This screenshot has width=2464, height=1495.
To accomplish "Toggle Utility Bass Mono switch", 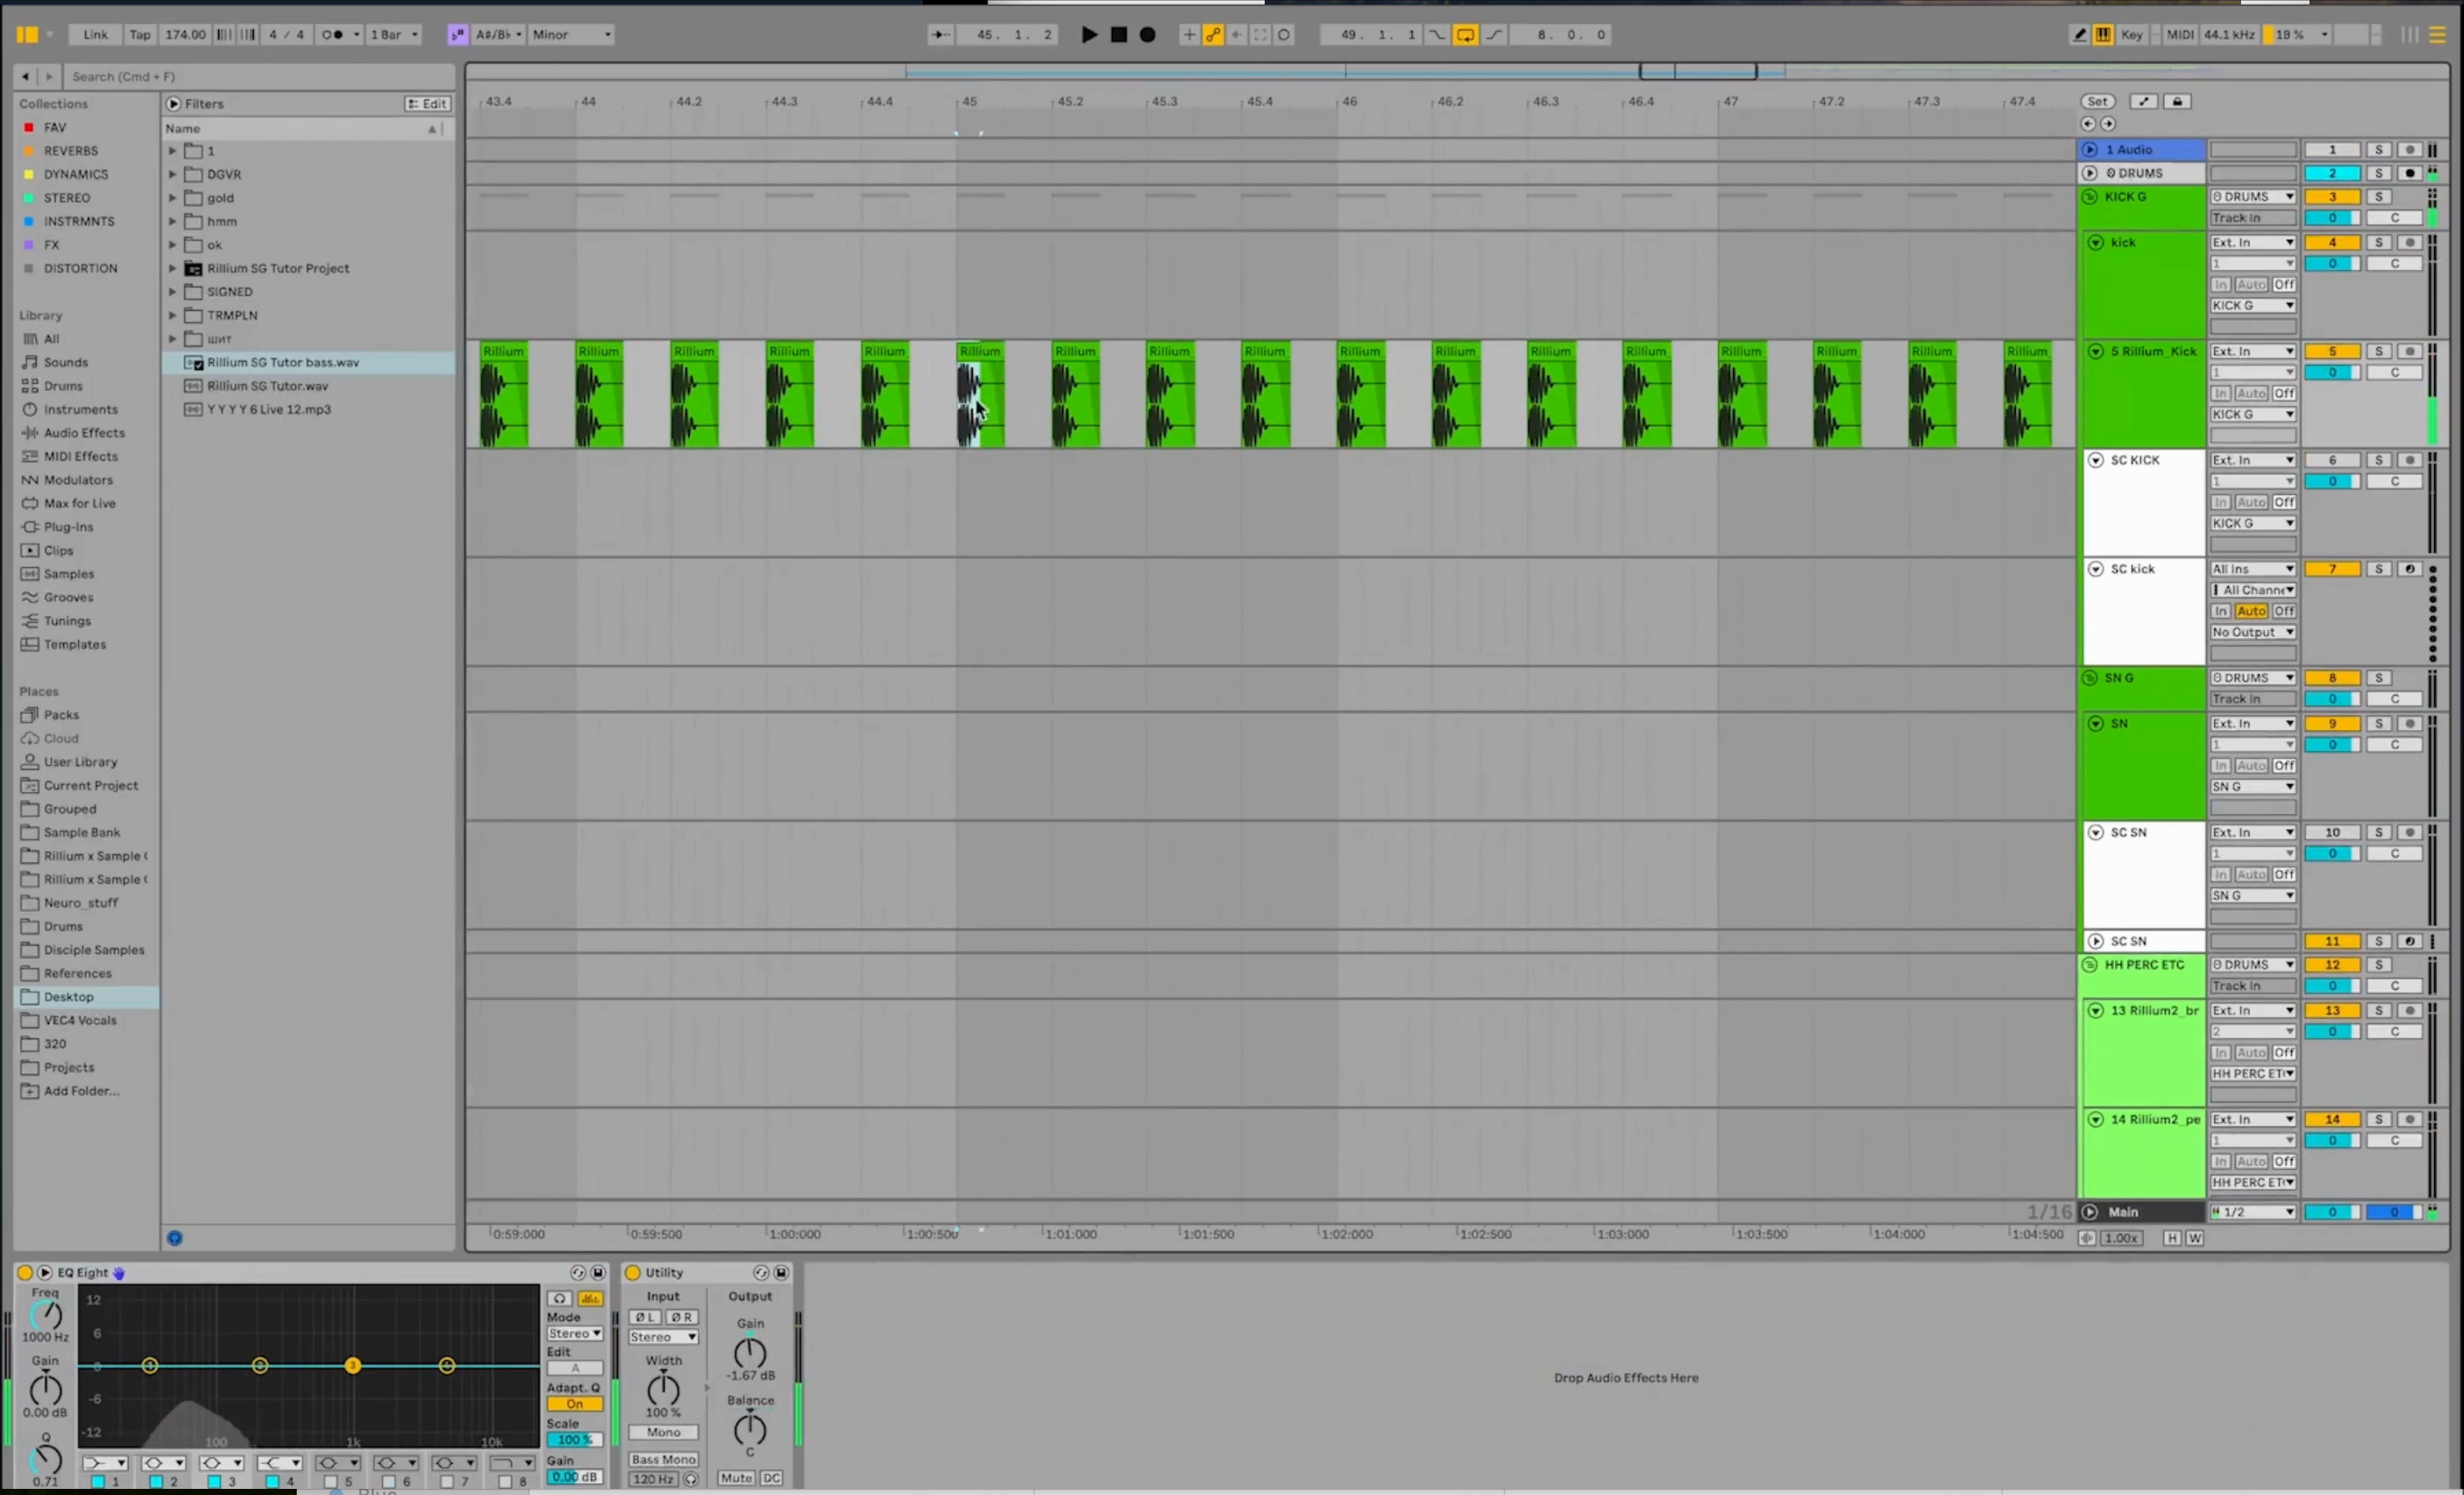I will click(x=663, y=1460).
